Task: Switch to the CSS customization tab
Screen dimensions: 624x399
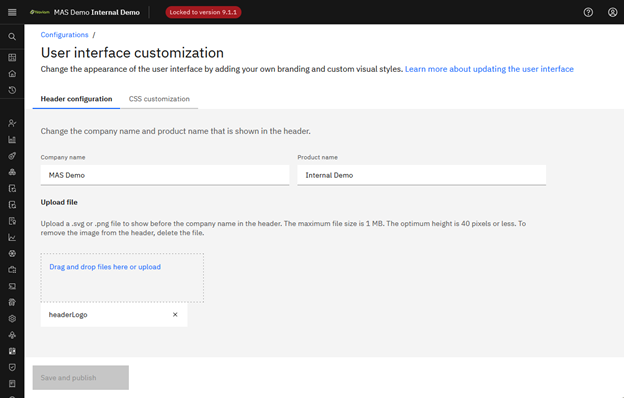Action: [x=159, y=99]
